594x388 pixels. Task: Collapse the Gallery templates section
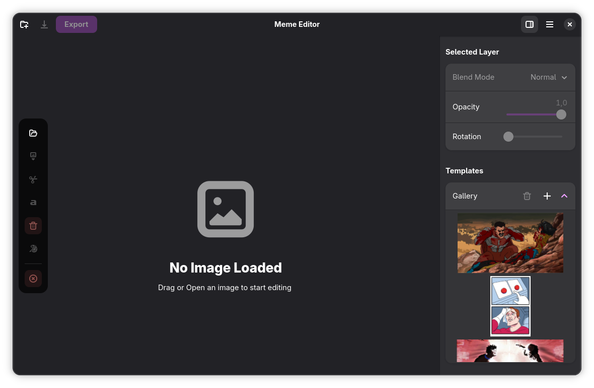(x=564, y=196)
